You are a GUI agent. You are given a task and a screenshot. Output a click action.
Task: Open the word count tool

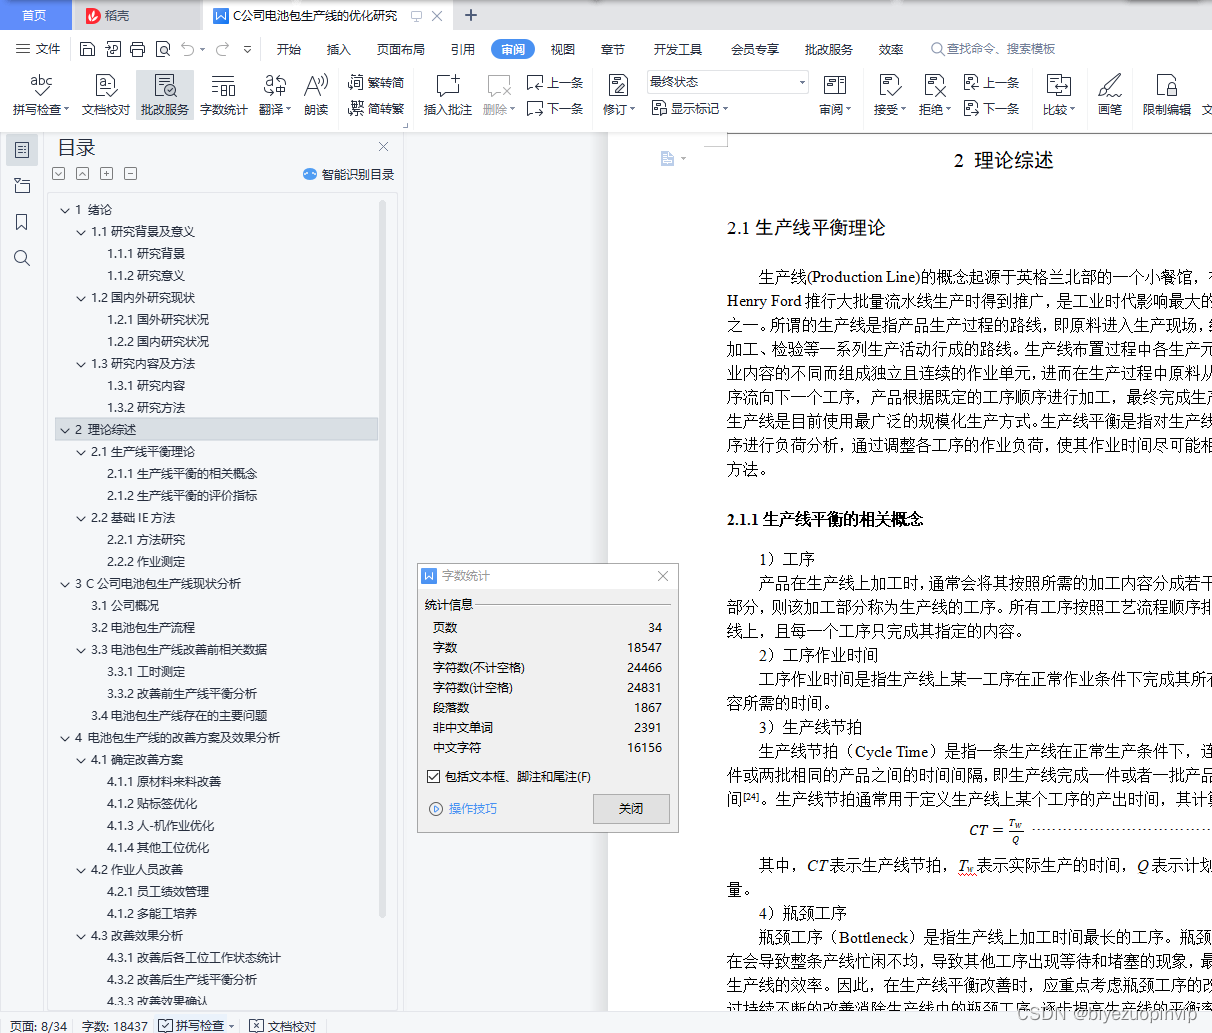click(x=224, y=95)
